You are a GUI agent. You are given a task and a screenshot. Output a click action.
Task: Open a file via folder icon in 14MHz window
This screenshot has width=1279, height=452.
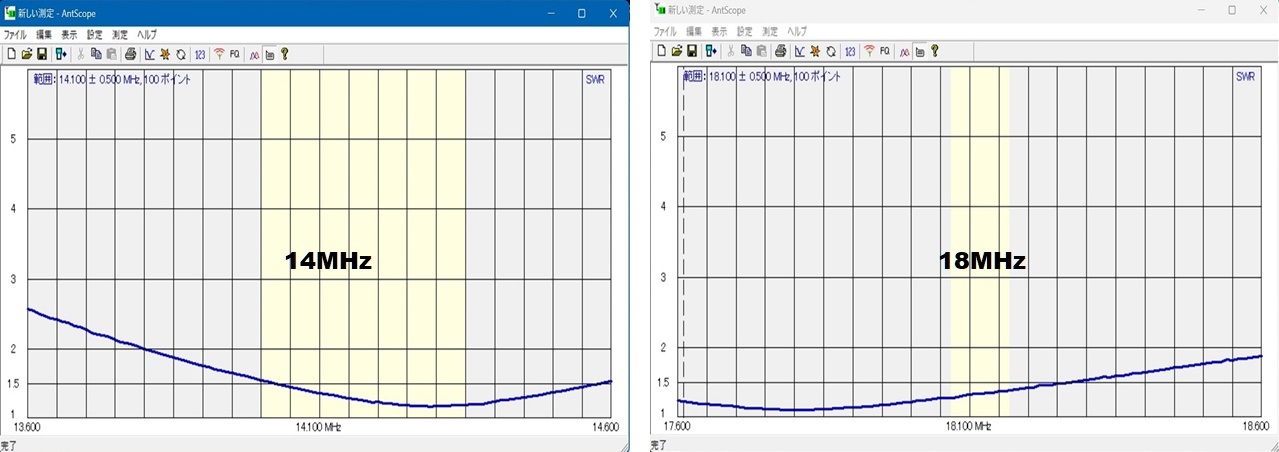tap(27, 54)
